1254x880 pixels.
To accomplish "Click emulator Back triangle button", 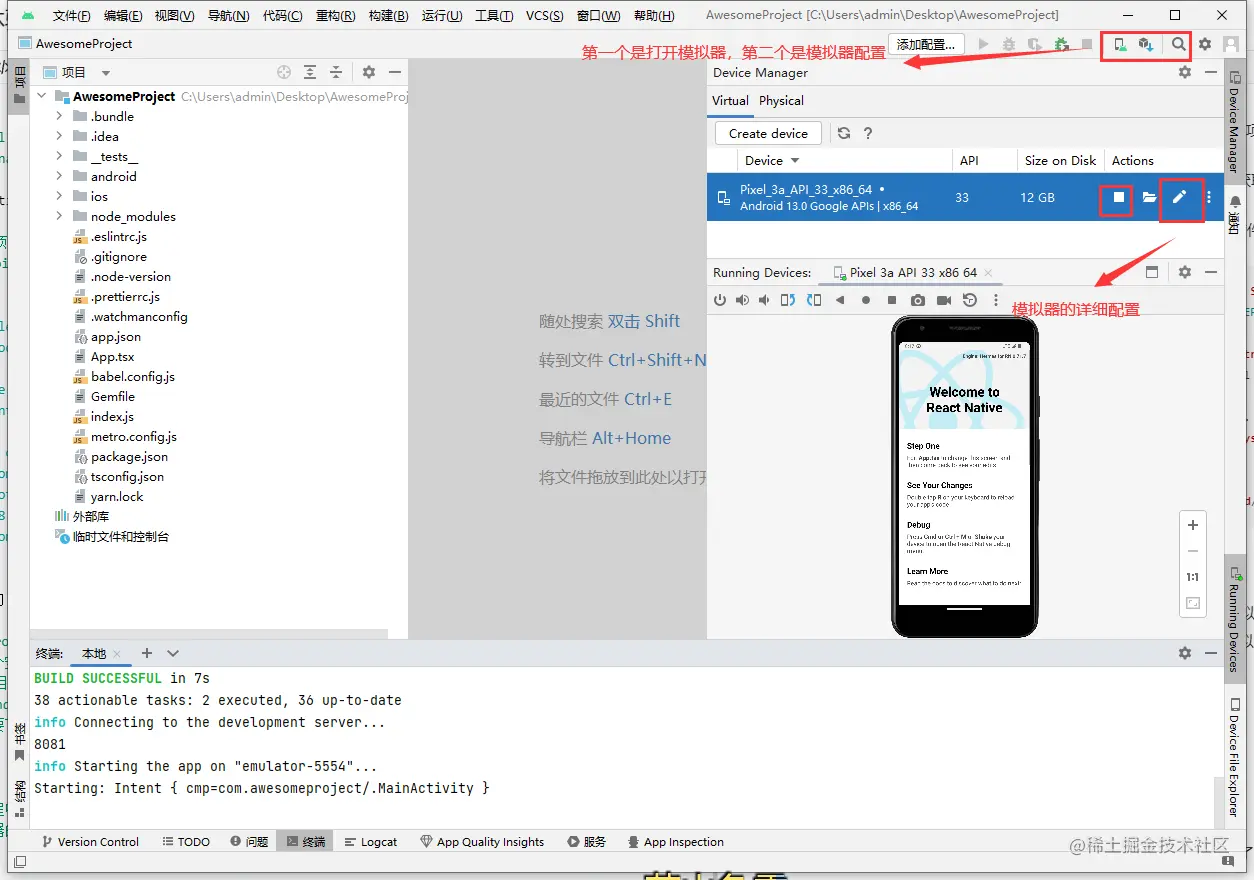I will (x=840, y=300).
